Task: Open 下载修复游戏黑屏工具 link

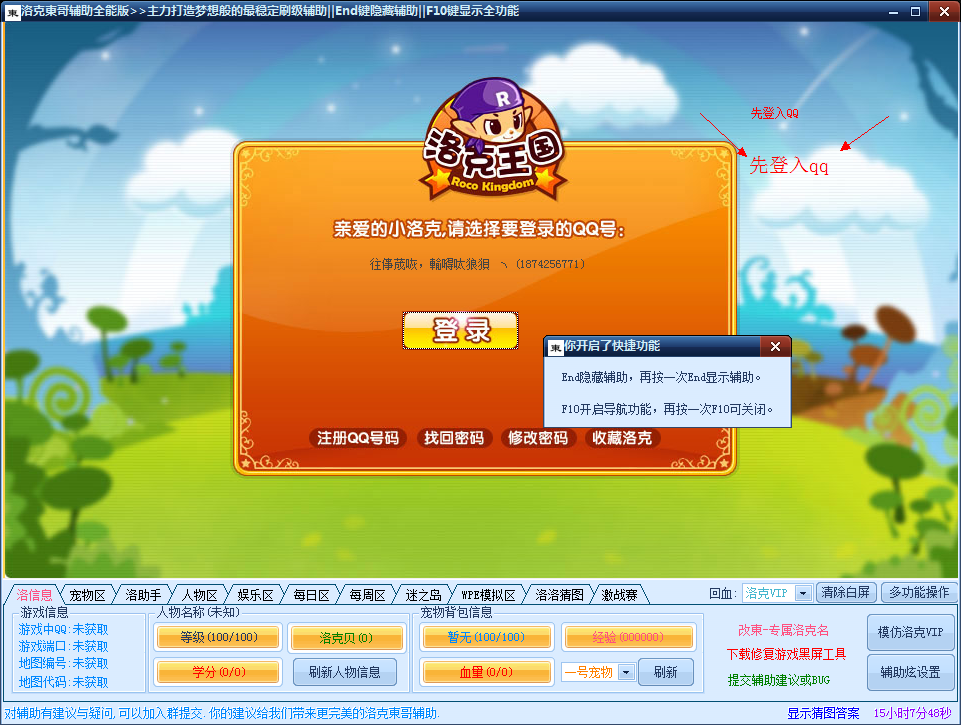Action: tap(786, 654)
